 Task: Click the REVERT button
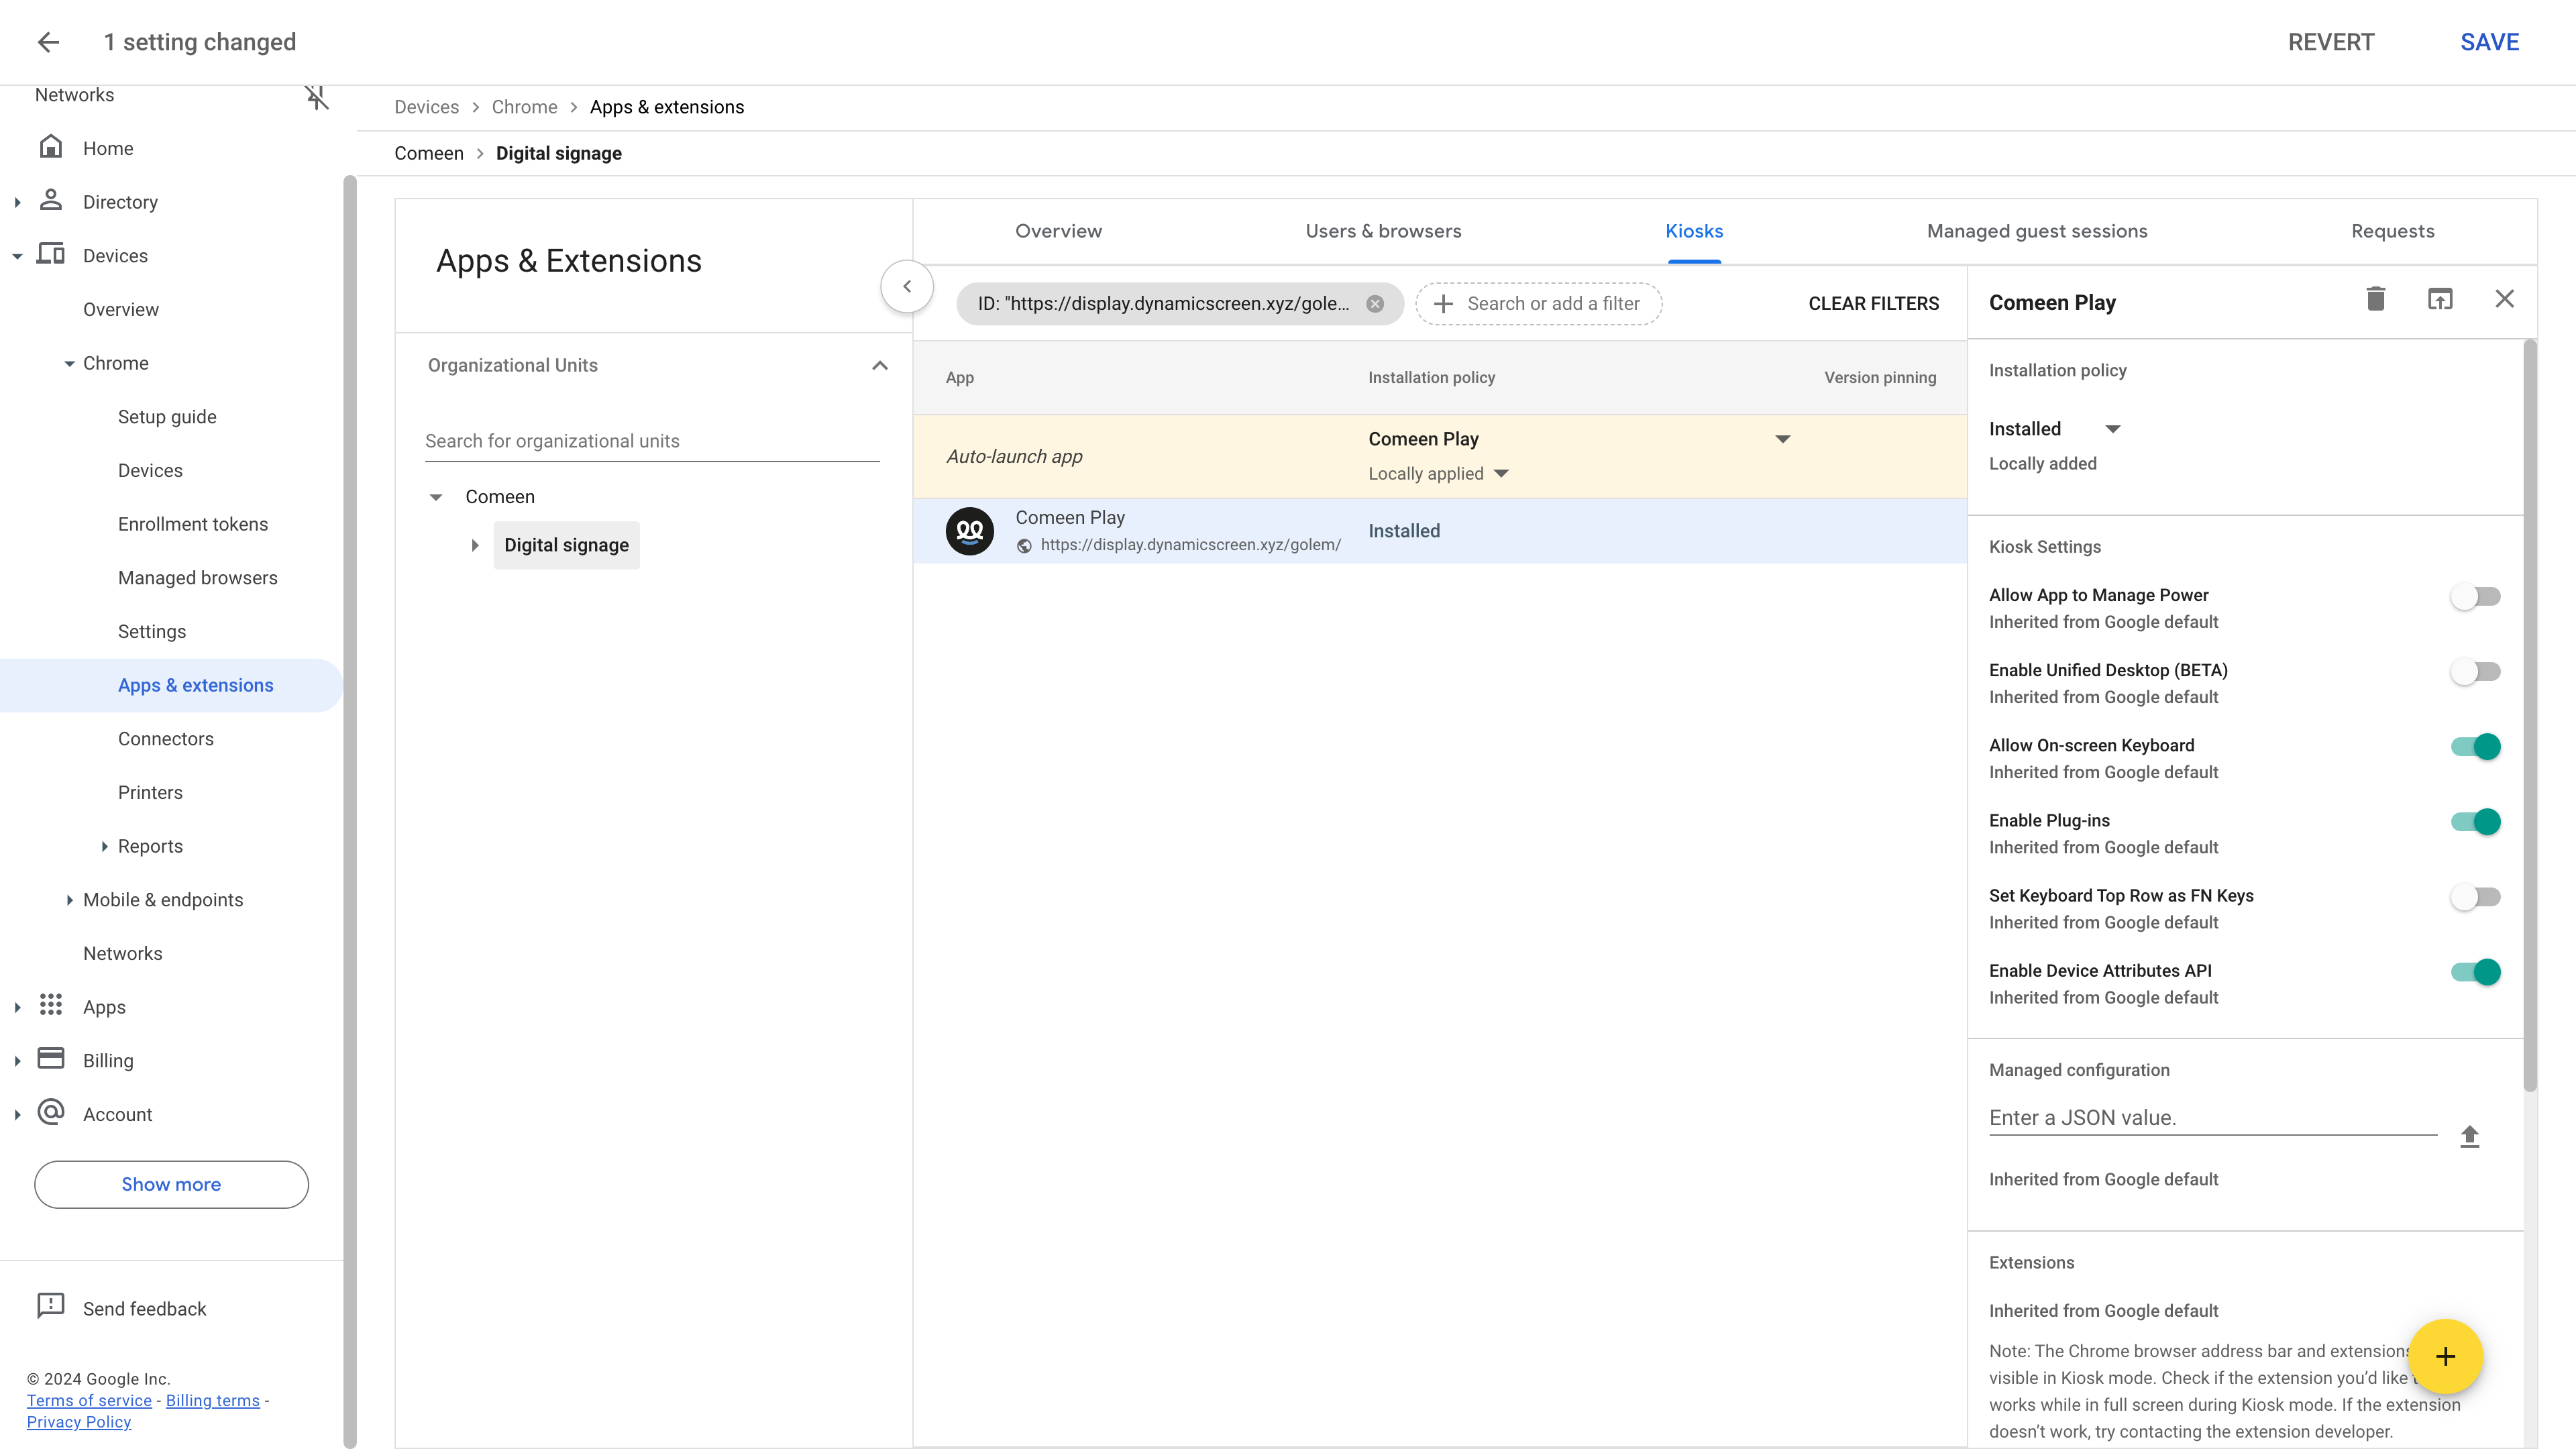click(x=2331, y=42)
